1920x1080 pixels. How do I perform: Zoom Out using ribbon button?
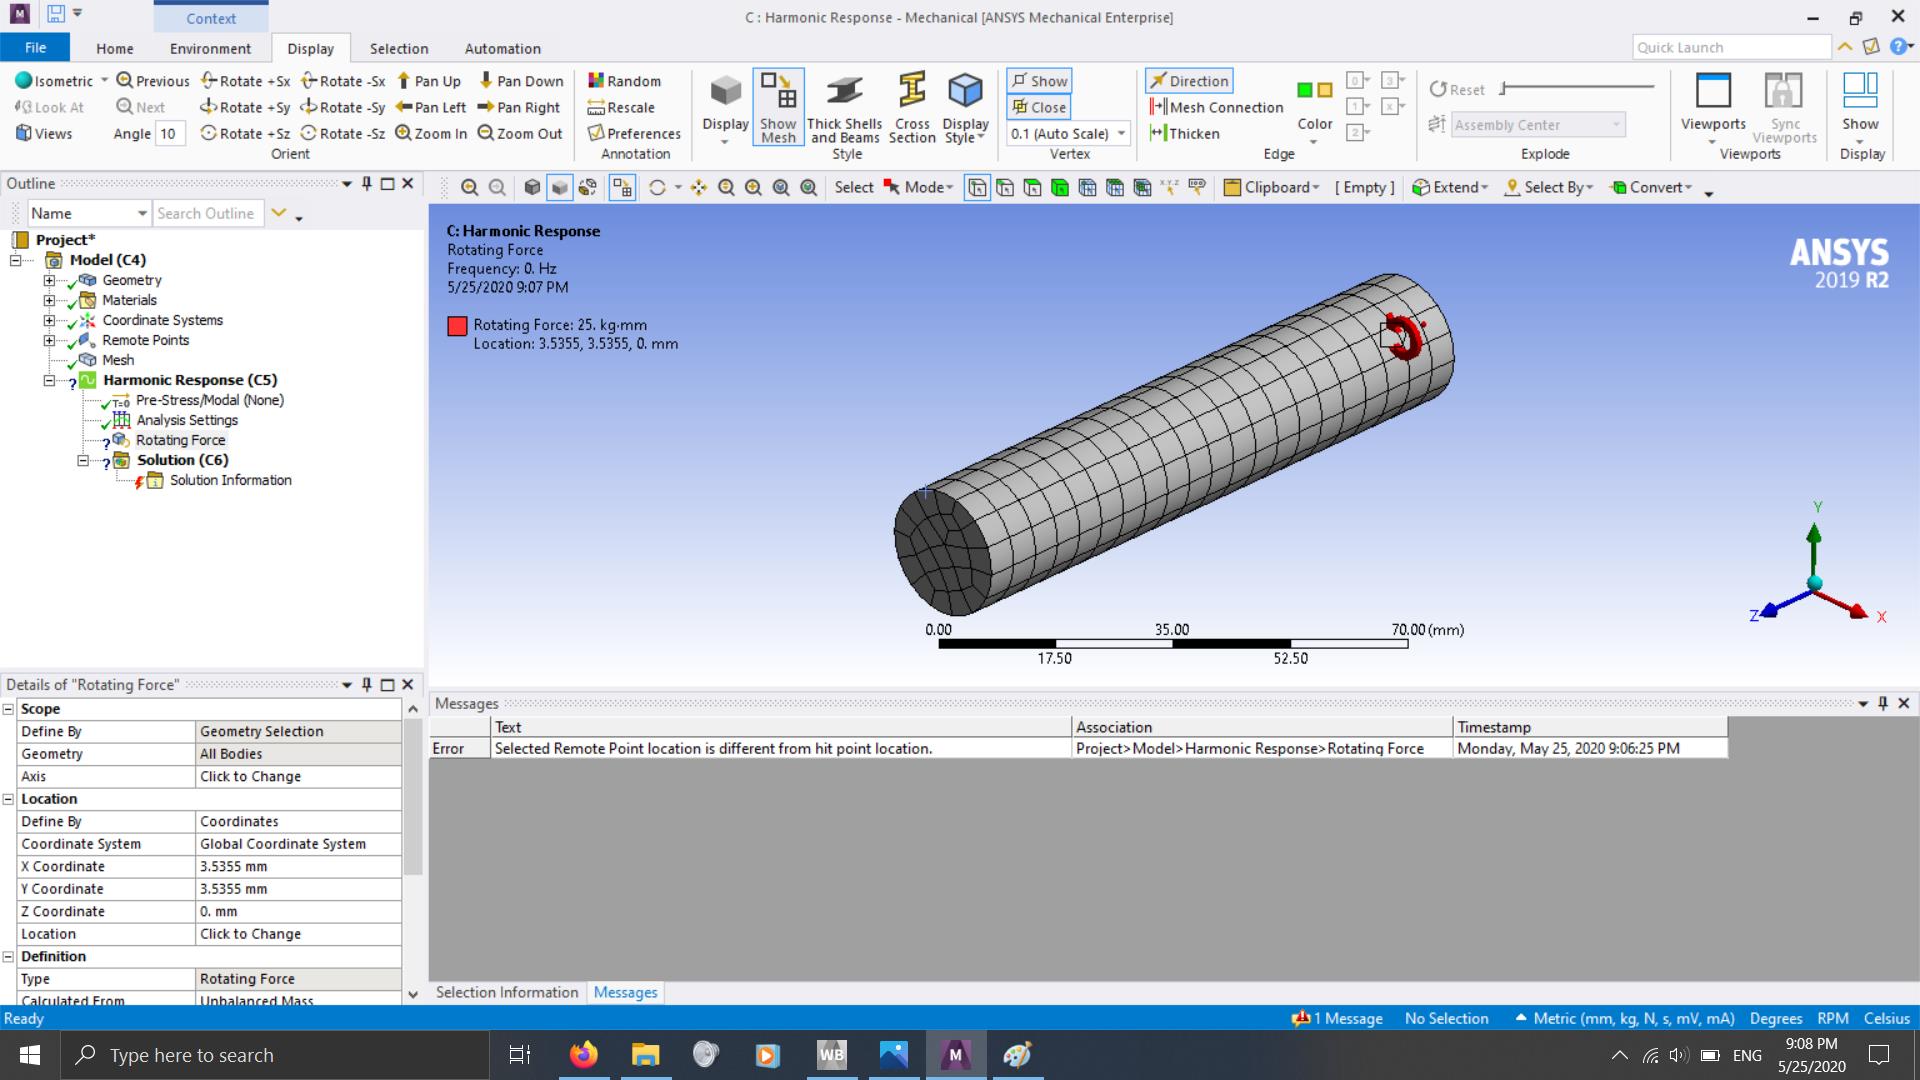[520, 133]
